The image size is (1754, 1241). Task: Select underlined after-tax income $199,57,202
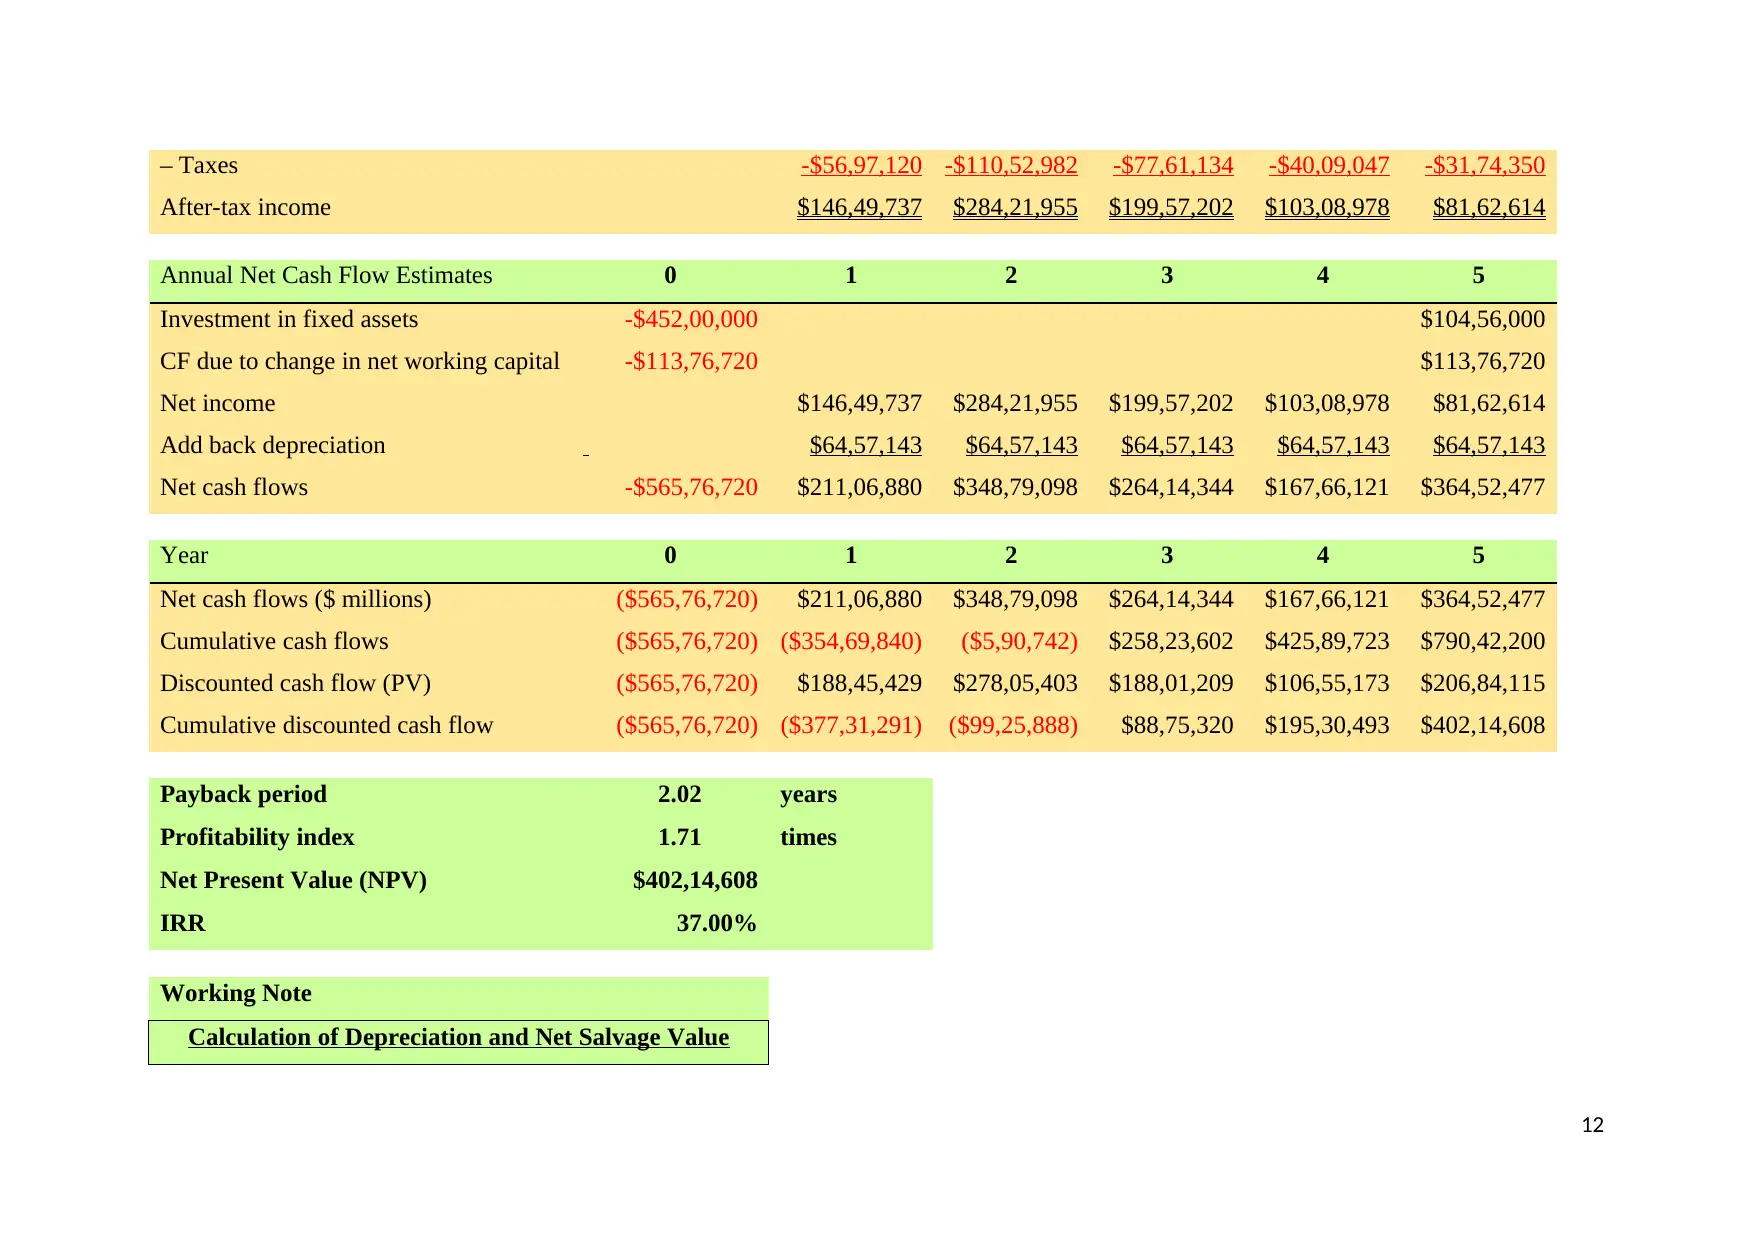click(x=1171, y=208)
